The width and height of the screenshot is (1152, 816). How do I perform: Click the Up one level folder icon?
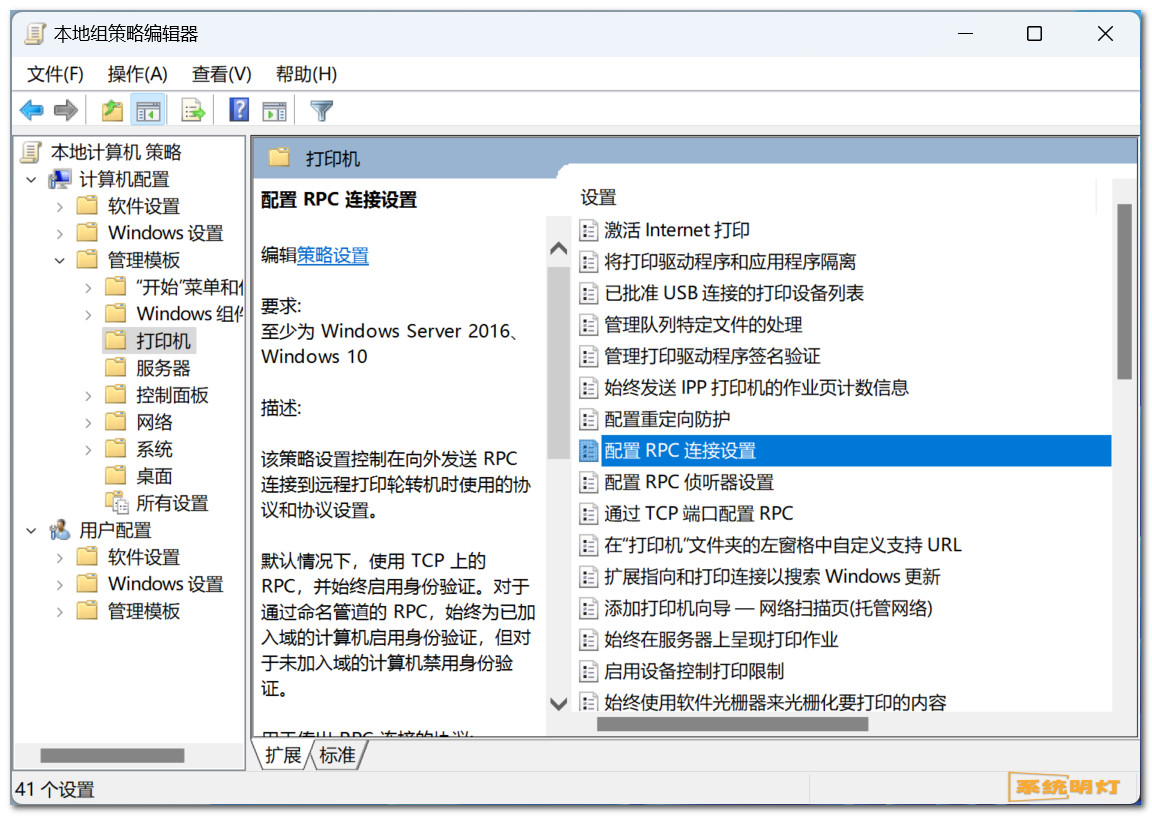click(x=112, y=111)
